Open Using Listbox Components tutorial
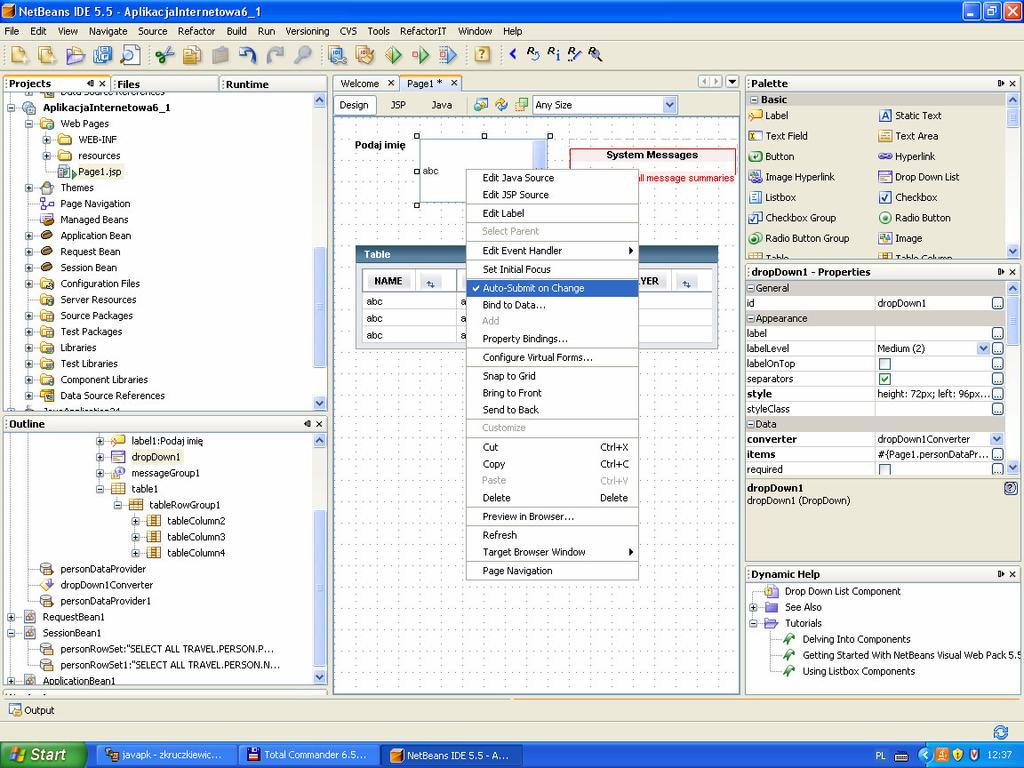The width and height of the screenshot is (1024, 768). [x=858, y=671]
